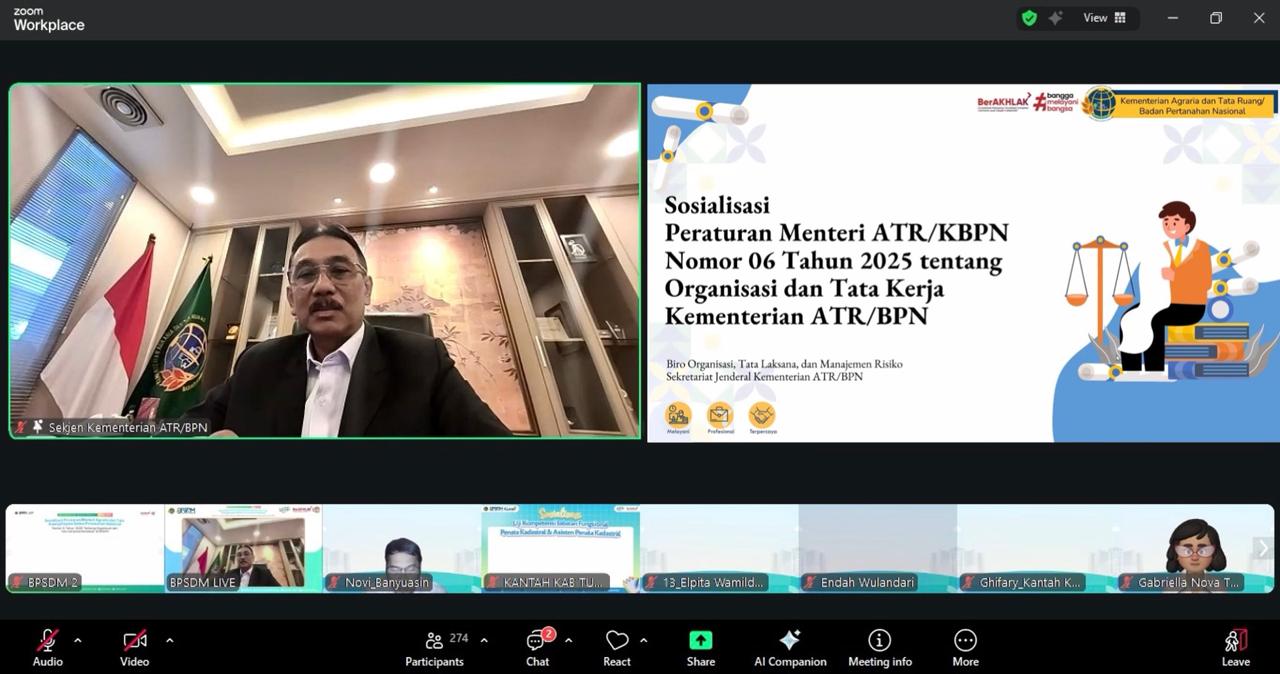Open the View layout menu
The image size is (1280, 674).
(1104, 17)
